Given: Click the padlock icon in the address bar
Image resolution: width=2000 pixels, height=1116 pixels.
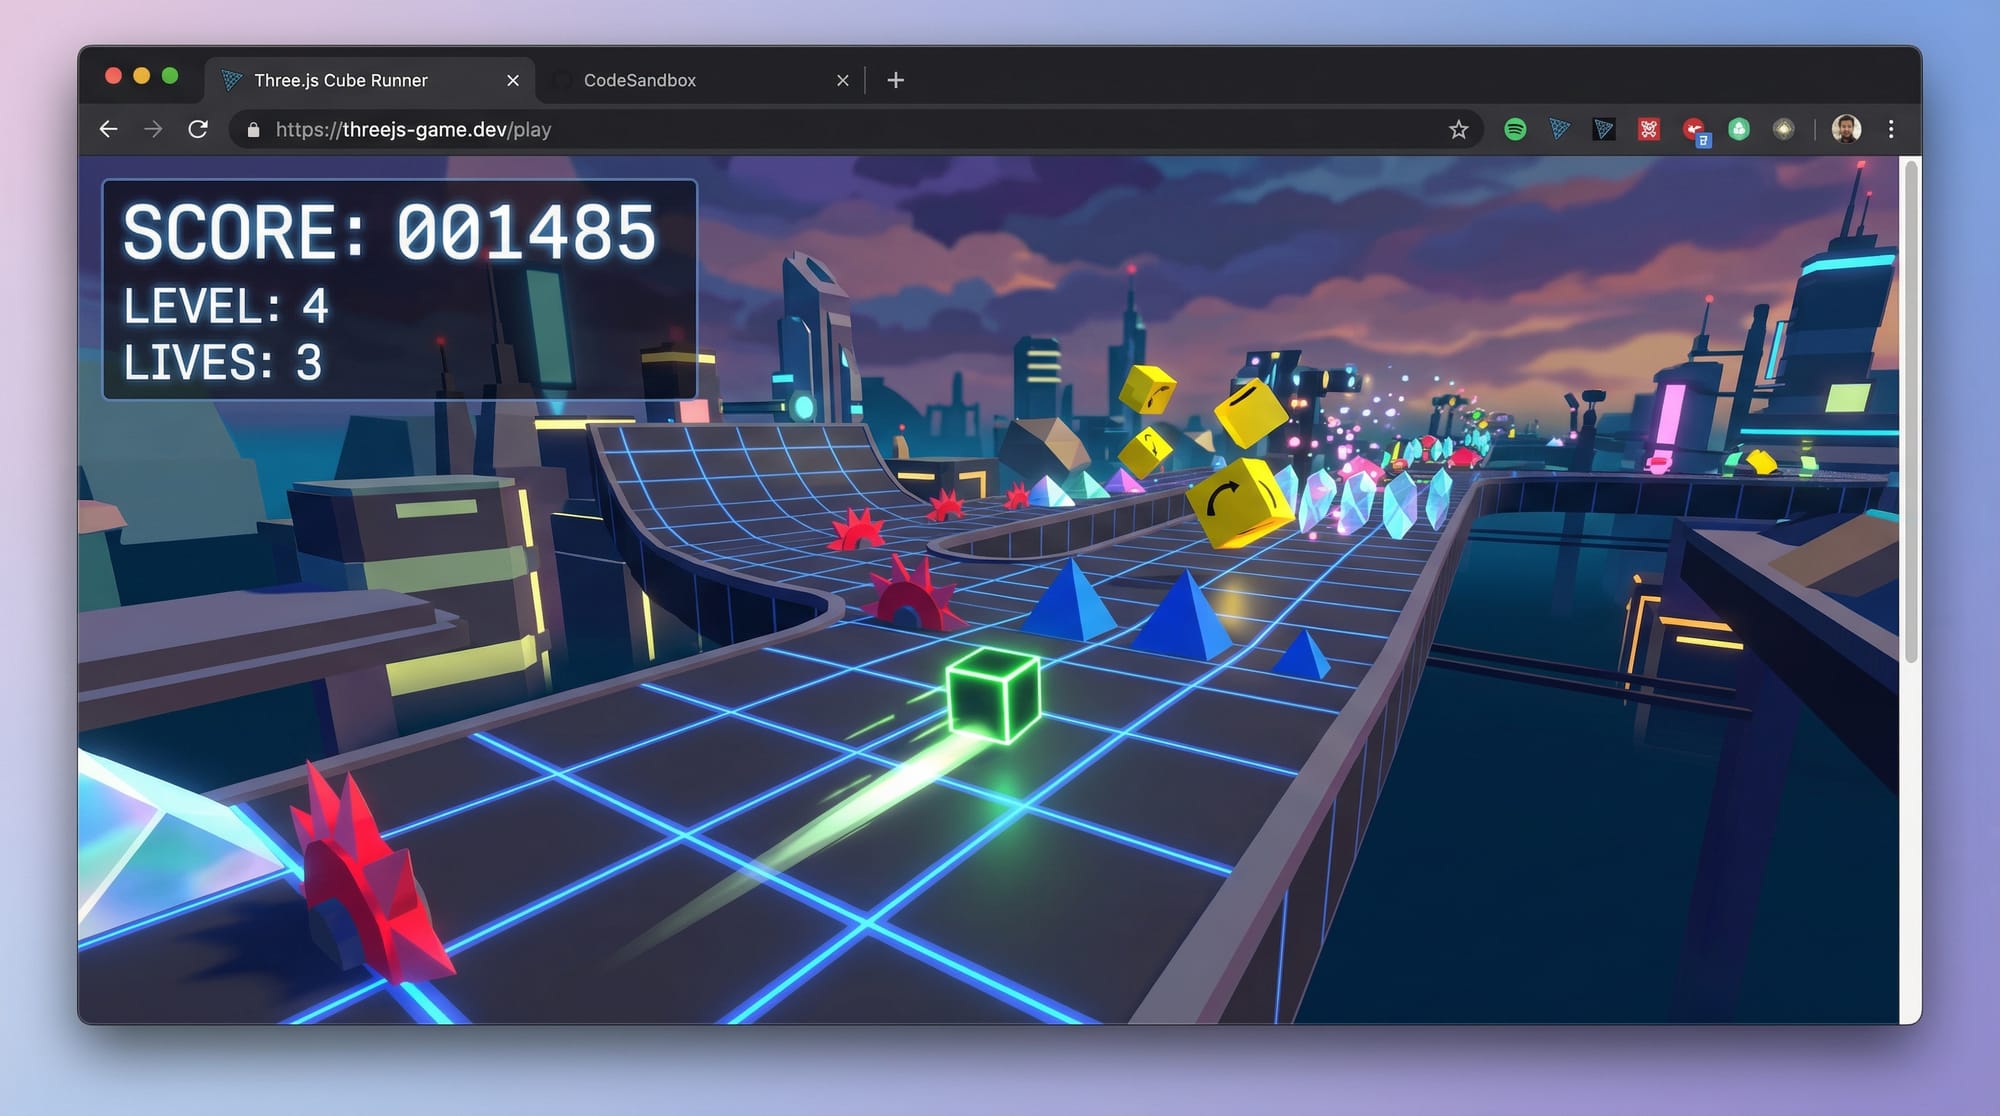Looking at the screenshot, I should (252, 129).
